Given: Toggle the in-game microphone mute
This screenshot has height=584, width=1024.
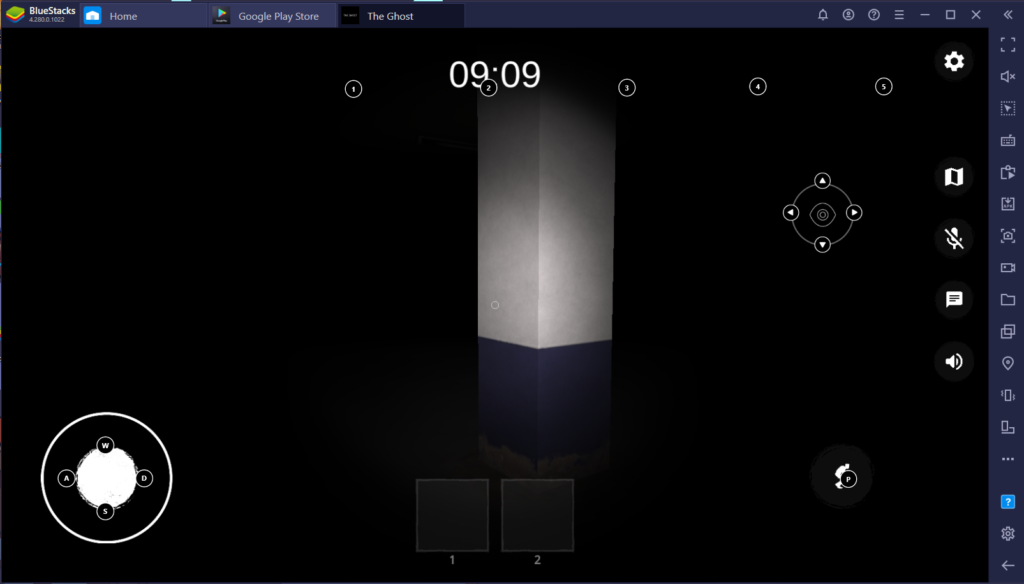Looking at the screenshot, I should 954,238.
